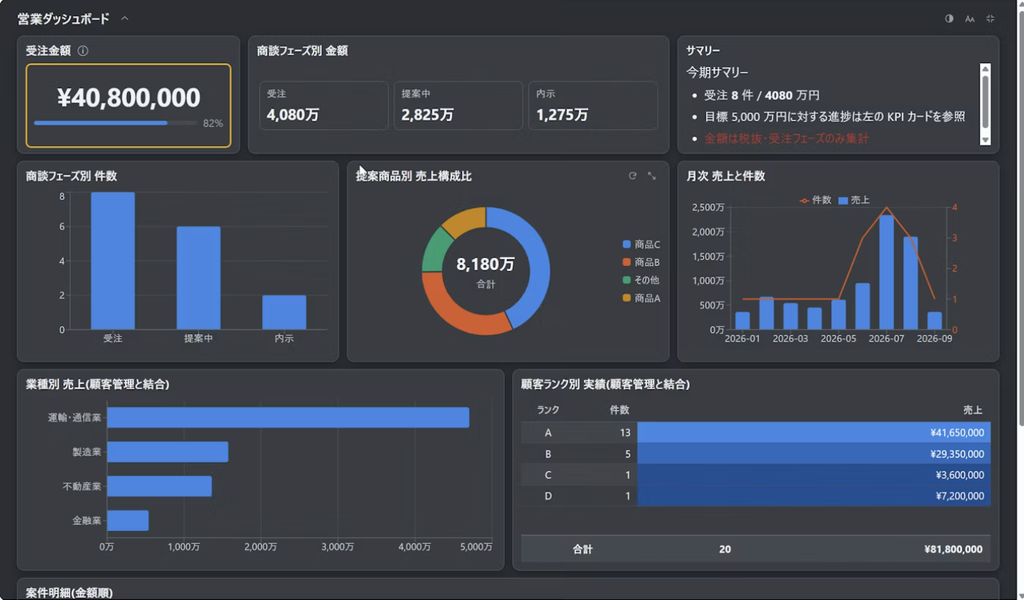Toggle the その他 legend entry
Image resolution: width=1024 pixels, height=600 pixels.
point(641,280)
